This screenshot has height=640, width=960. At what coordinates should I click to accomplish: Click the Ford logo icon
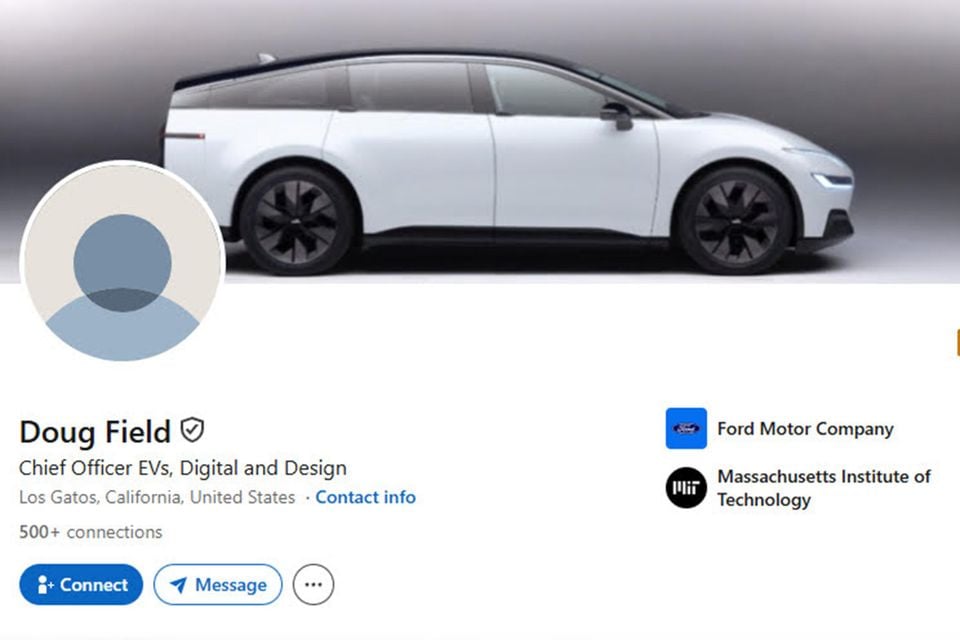point(686,428)
